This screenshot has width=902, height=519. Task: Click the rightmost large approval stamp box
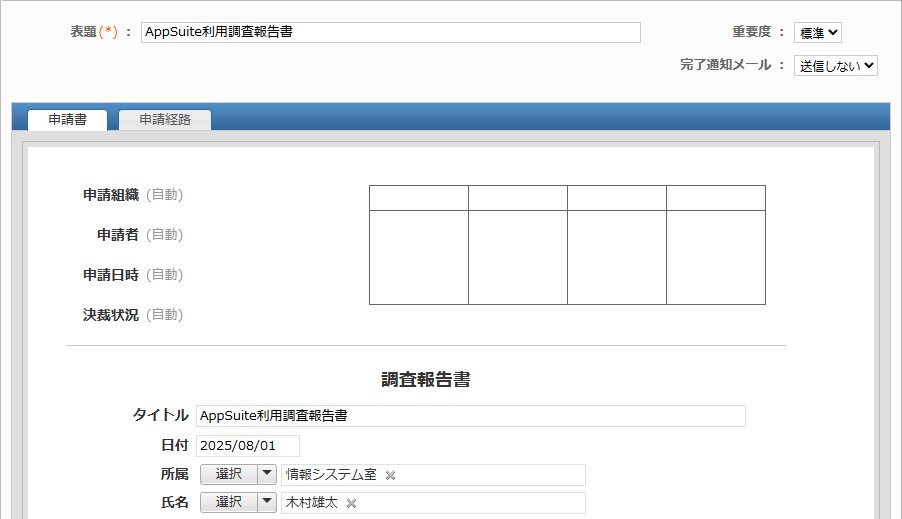click(715, 257)
